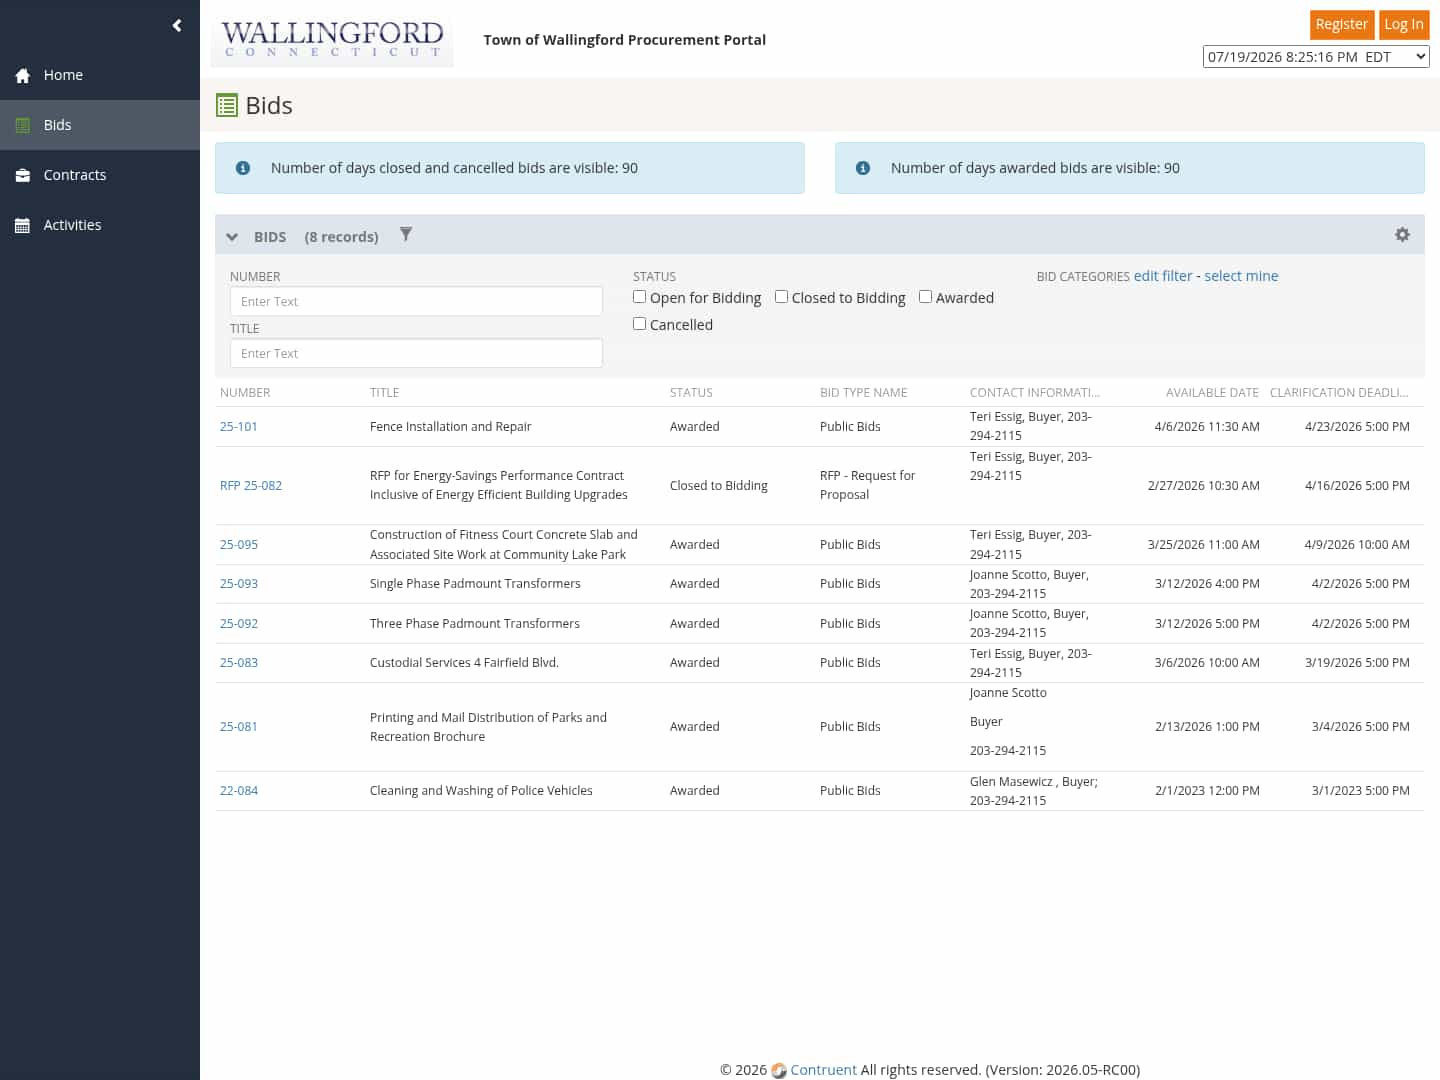Open Home in the sidebar menu
Image resolution: width=1440 pixels, height=1080 pixels.
click(x=100, y=75)
